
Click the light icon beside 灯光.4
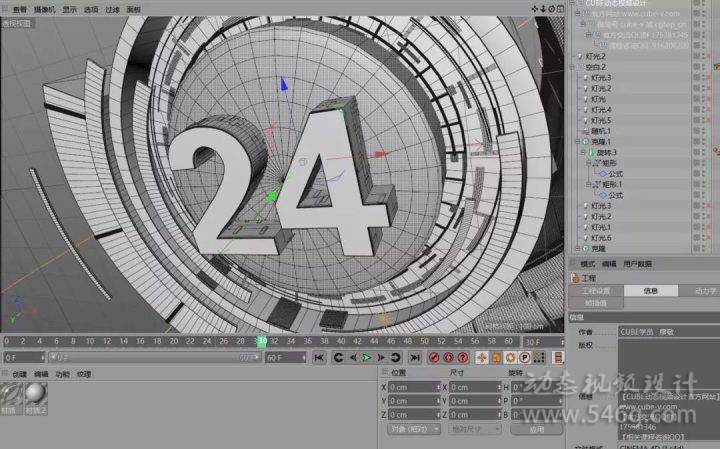pyautogui.click(x=585, y=110)
